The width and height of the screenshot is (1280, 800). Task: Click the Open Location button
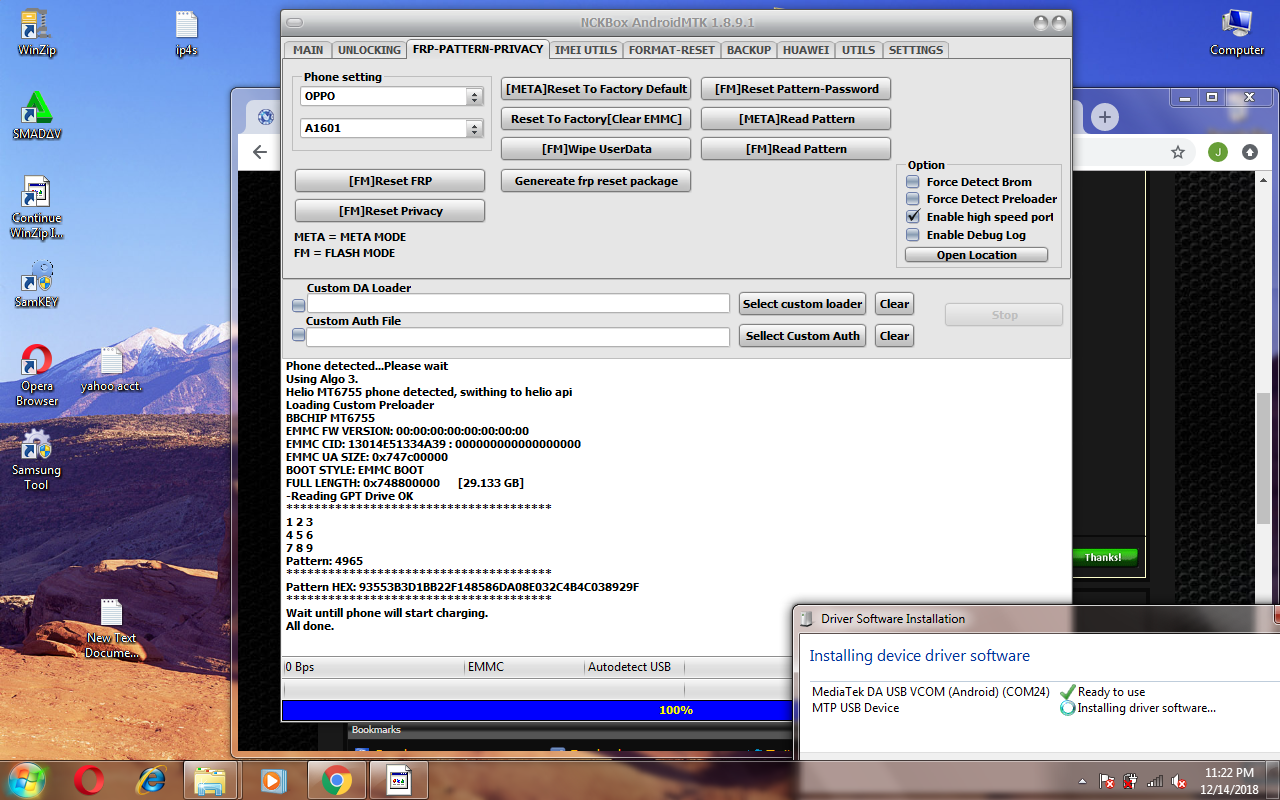pyautogui.click(x=976, y=255)
